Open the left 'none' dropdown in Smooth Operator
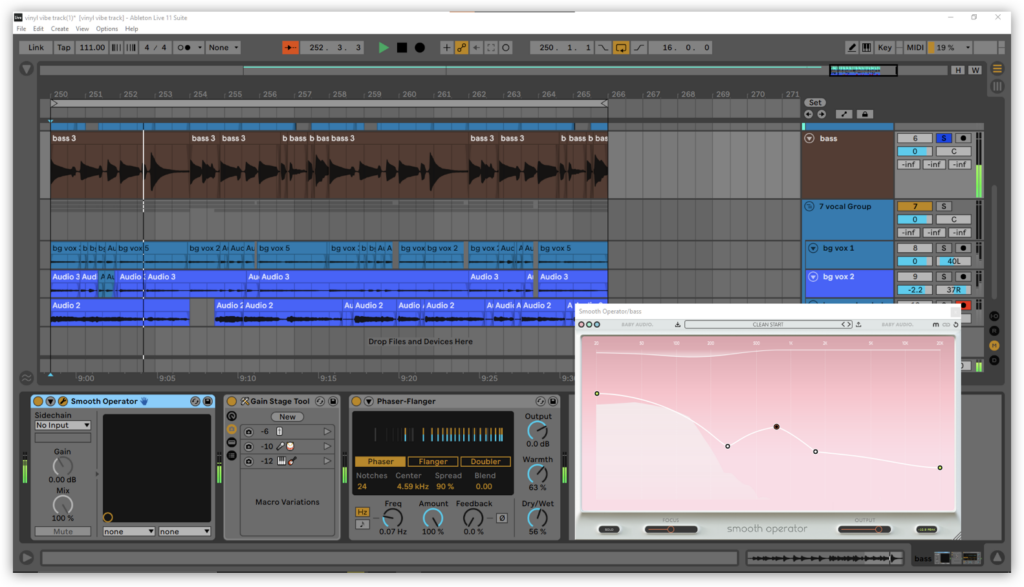The width and height of the screenshot is (1024, 587). click(x=129, y=531)
